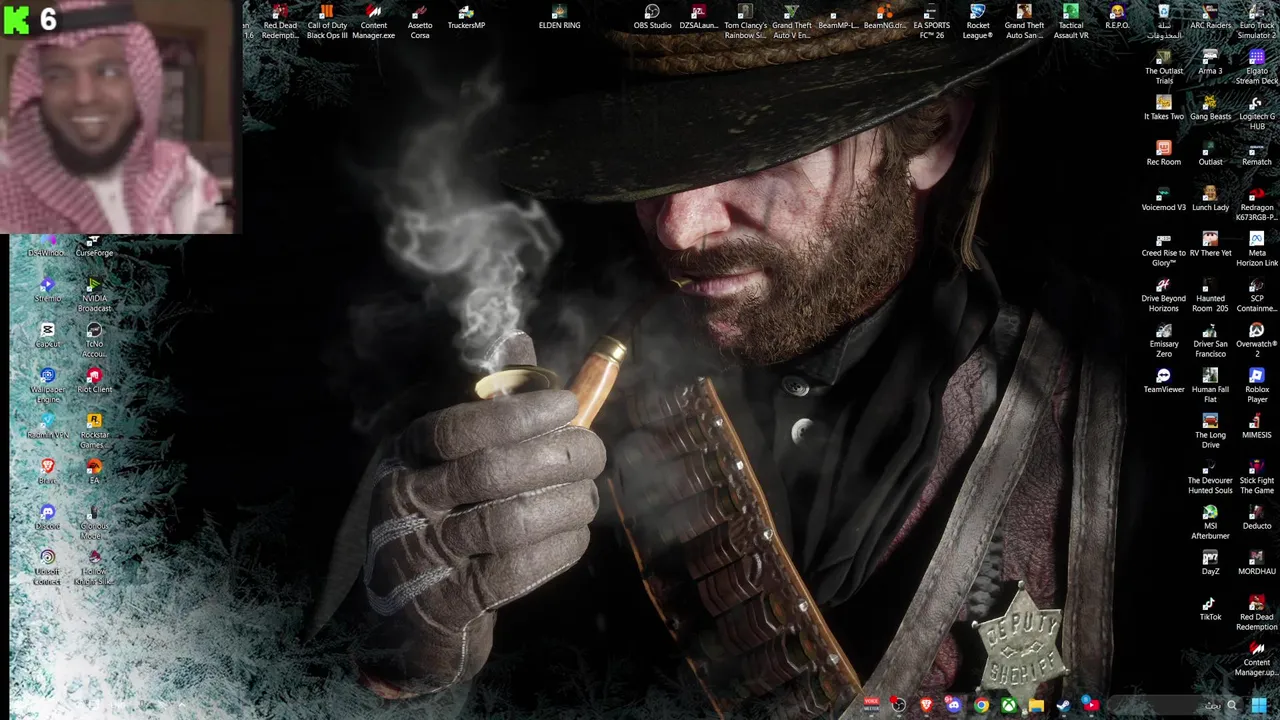Open the TruckersMP desktop shortcut
The image size is (1280, 720).
(x=466, y=18)
